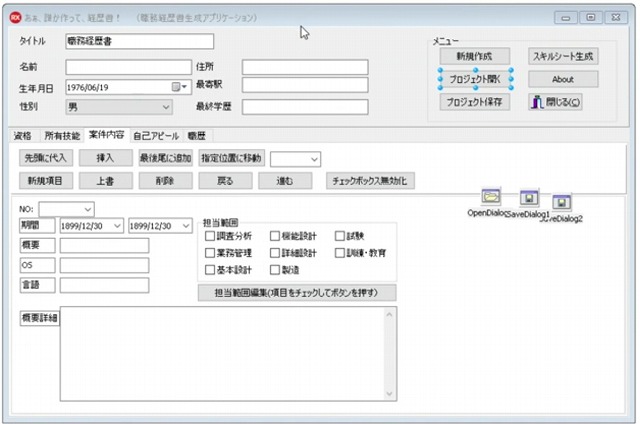Viewport: 640px width, 424px height.
Task: Focus the 名前 input field
Action: click(129, 67)
